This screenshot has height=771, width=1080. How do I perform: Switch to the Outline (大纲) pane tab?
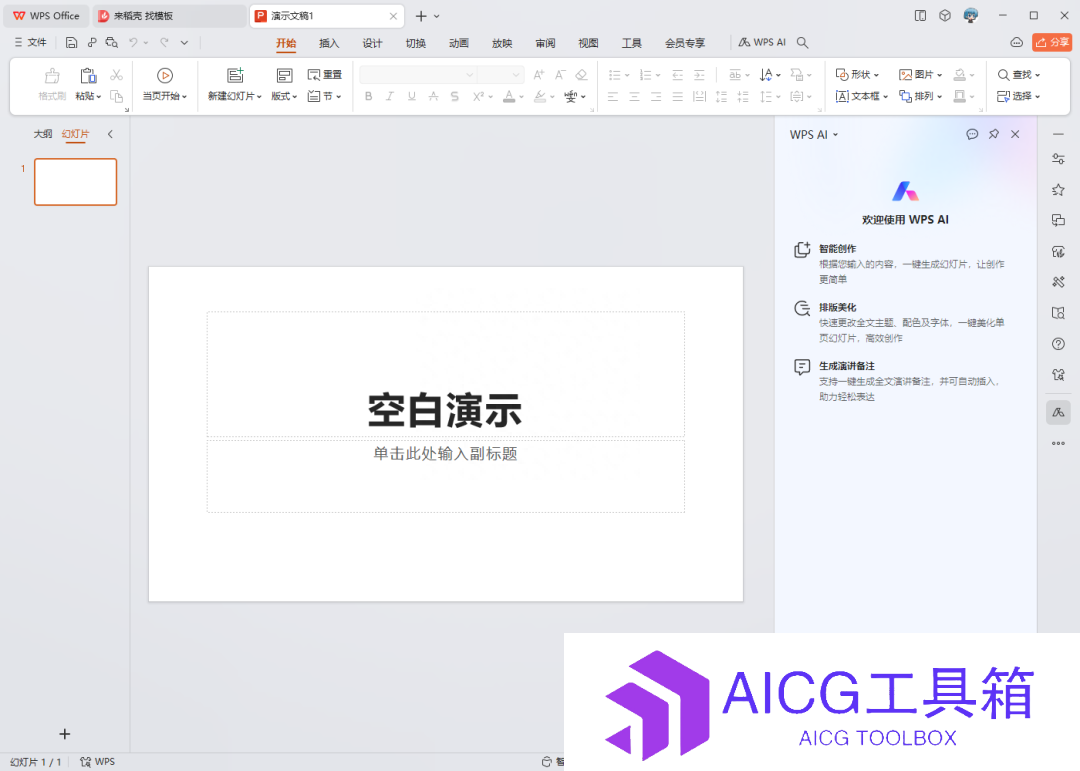43,134
